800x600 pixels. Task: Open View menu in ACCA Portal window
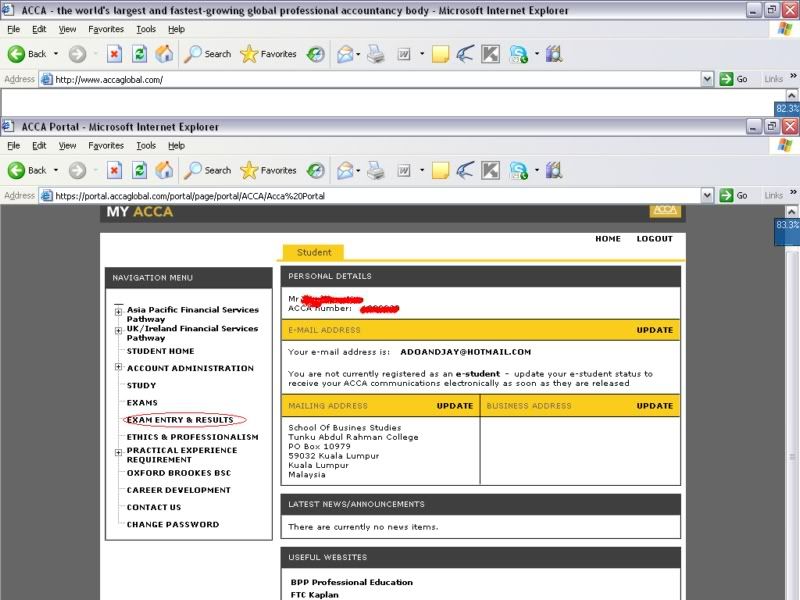[x=67, y=146]
